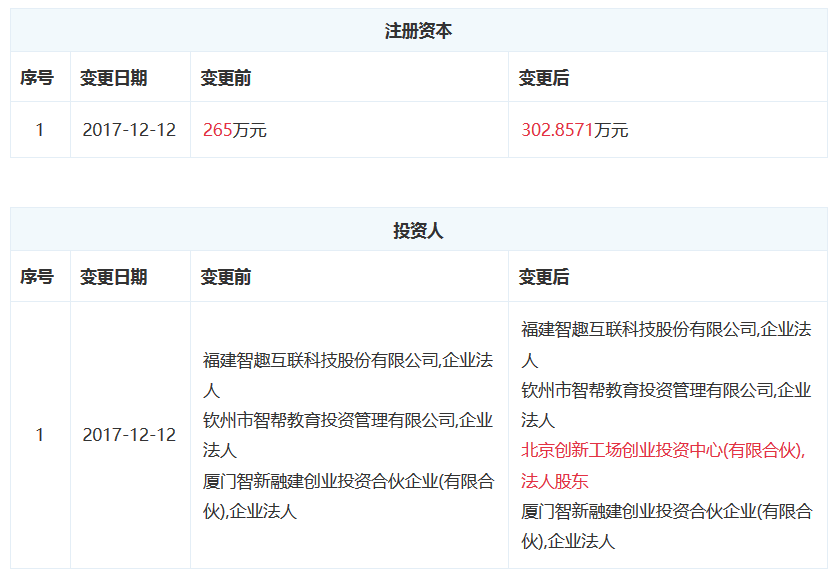Select 变更后 header in the 注册资本 table

point(544,78)
